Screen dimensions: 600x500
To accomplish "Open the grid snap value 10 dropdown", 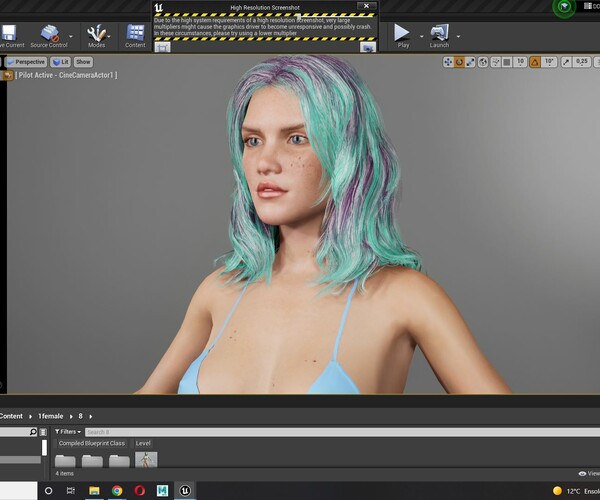I will click(x=520, y=62).
